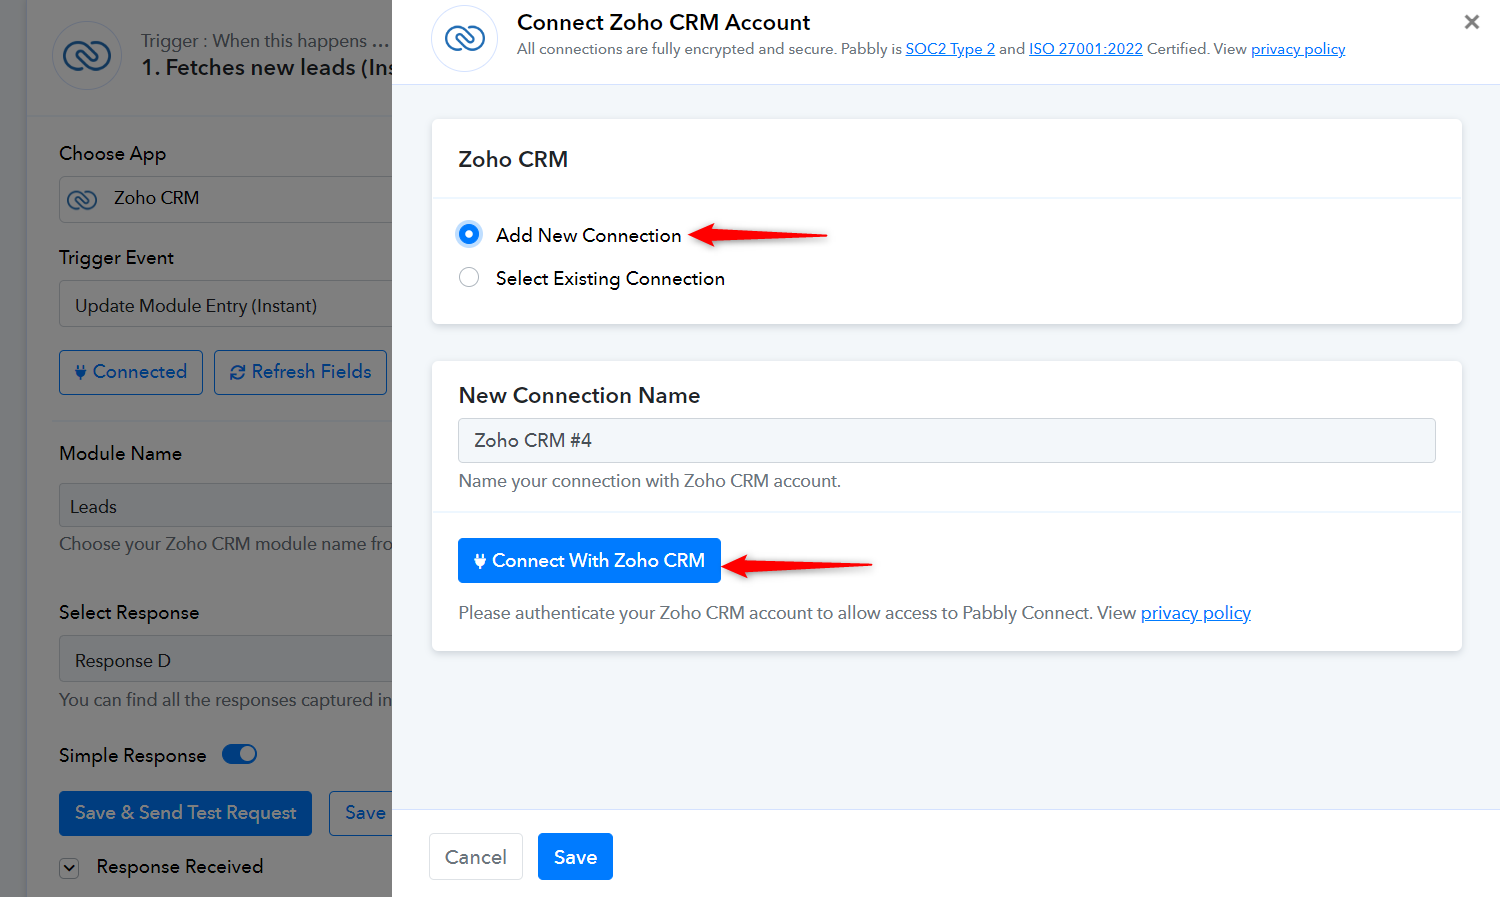Open the SOC2 Type 2 link

pyautogui.click(x=950, y=49)
